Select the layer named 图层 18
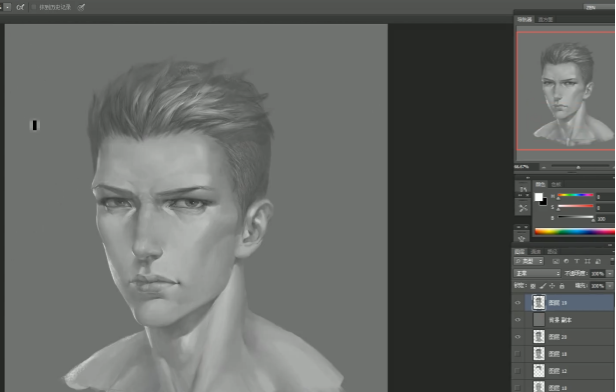 (x=557, y=354)
